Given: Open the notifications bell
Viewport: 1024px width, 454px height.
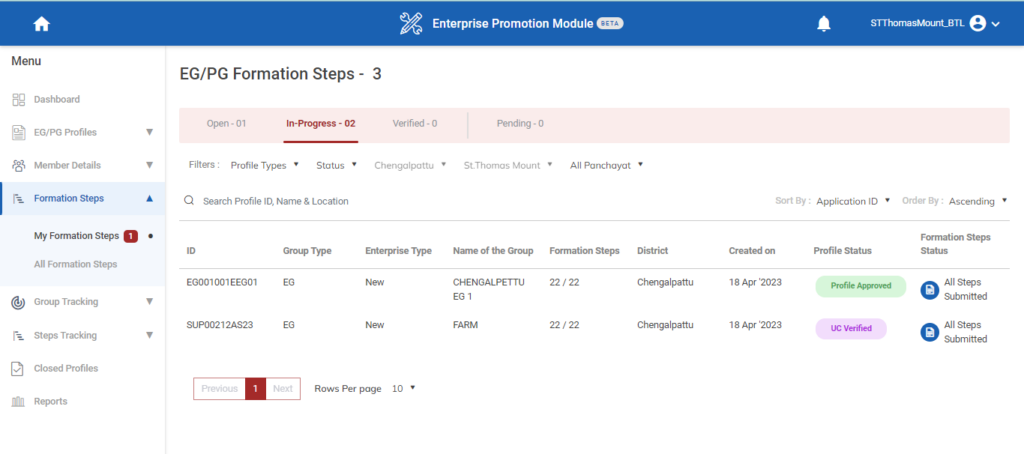Looking at the screenshot, I should (824, 24).
